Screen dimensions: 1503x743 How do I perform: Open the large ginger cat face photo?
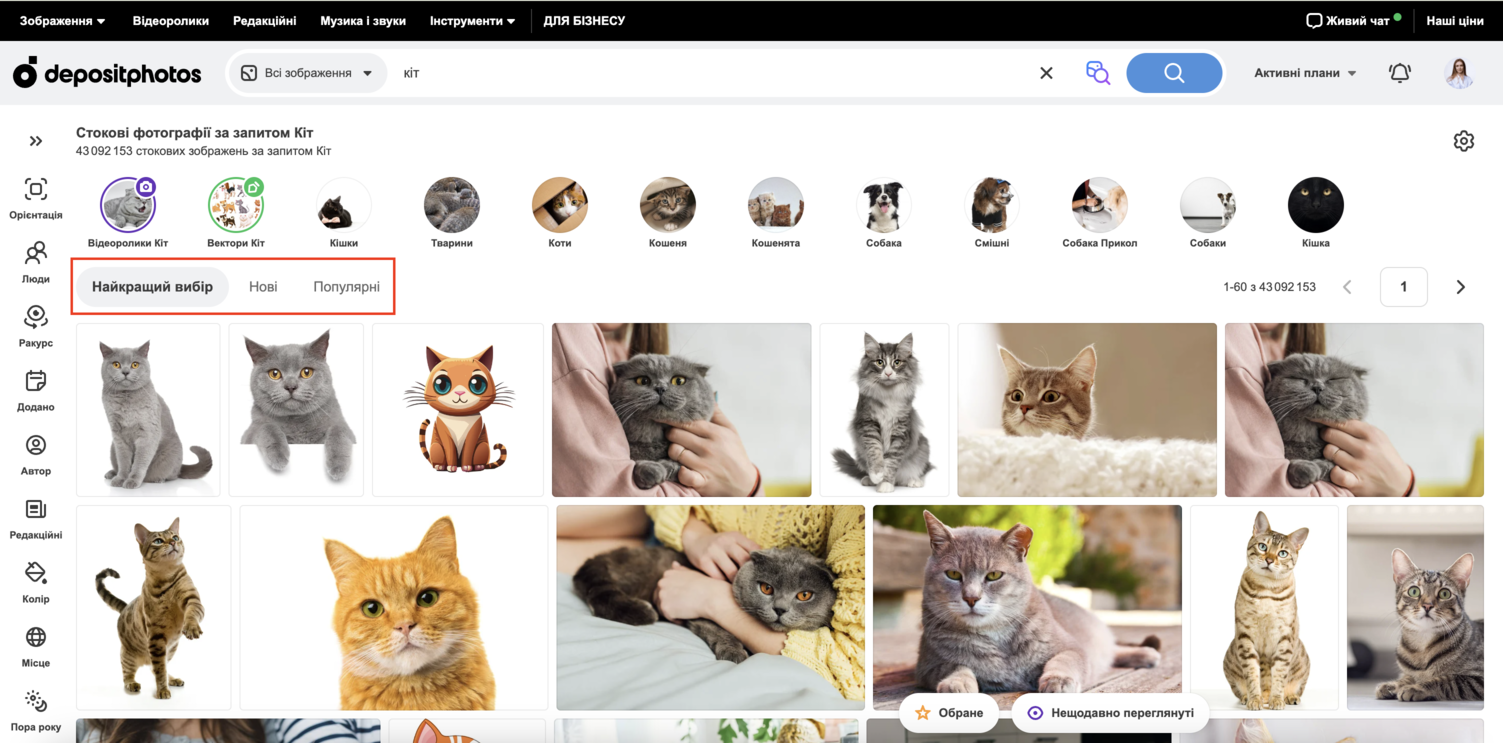(x=394, y=608)
